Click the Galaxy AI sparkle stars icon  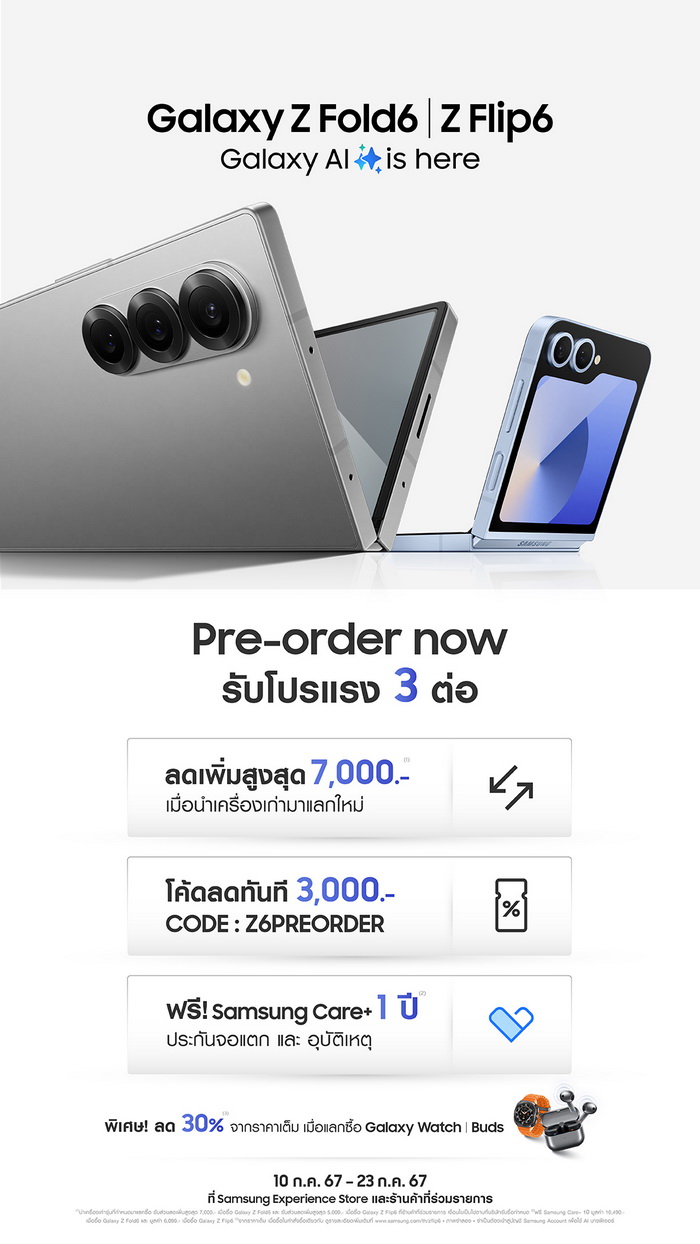[x=369, y=159]
